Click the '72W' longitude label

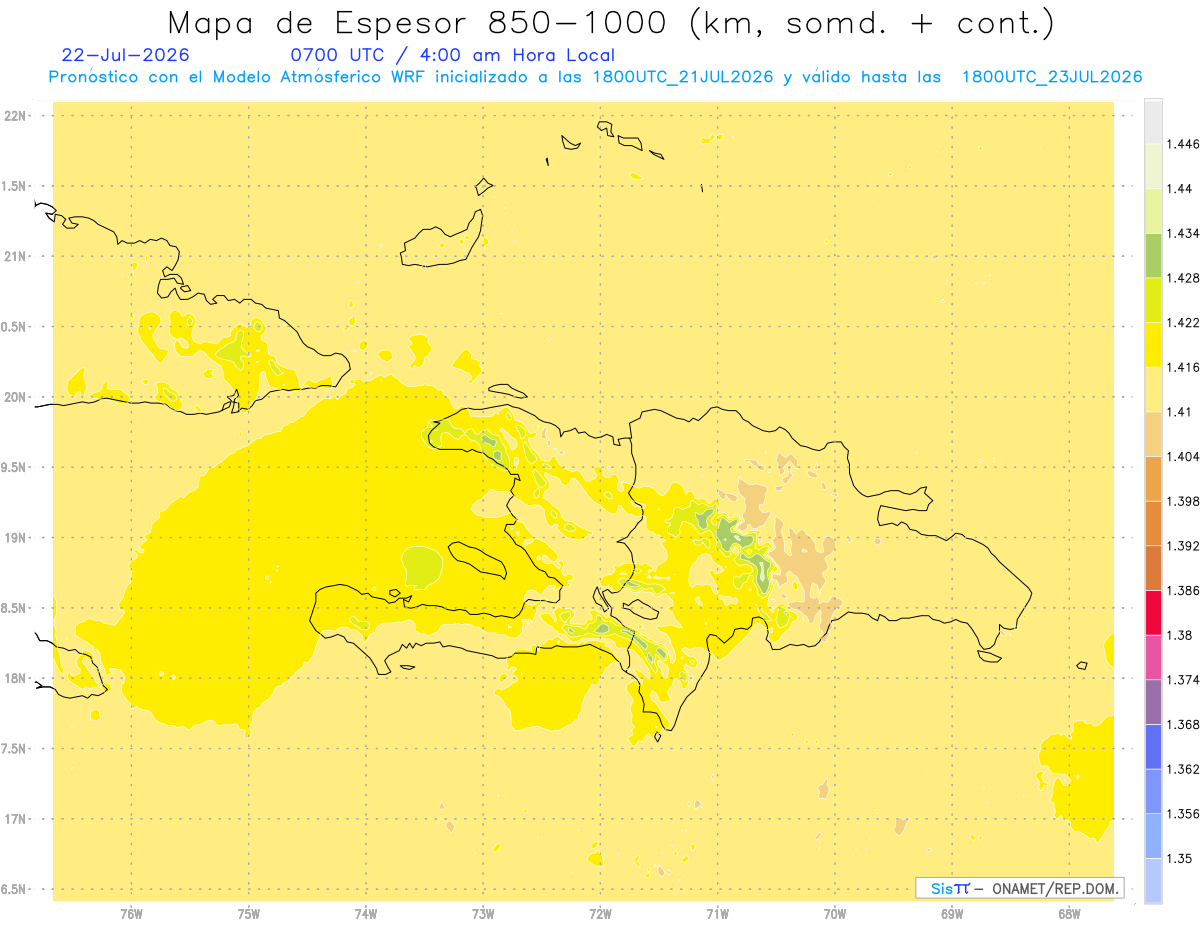click(600, 913)
